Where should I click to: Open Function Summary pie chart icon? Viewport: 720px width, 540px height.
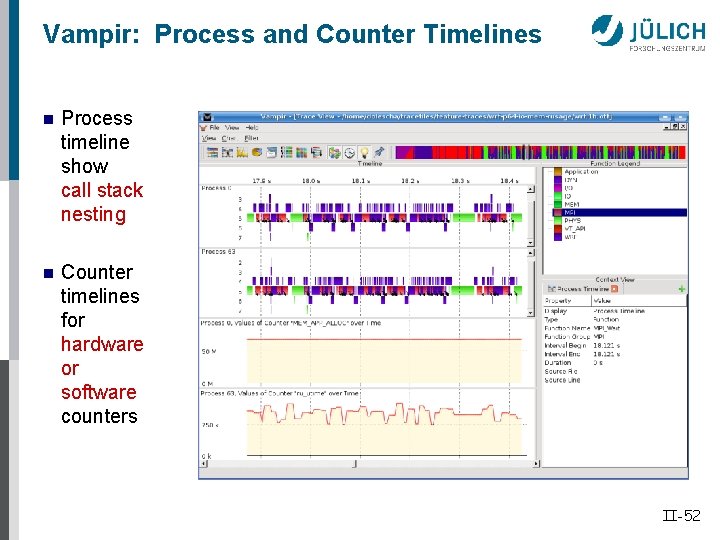257,152
